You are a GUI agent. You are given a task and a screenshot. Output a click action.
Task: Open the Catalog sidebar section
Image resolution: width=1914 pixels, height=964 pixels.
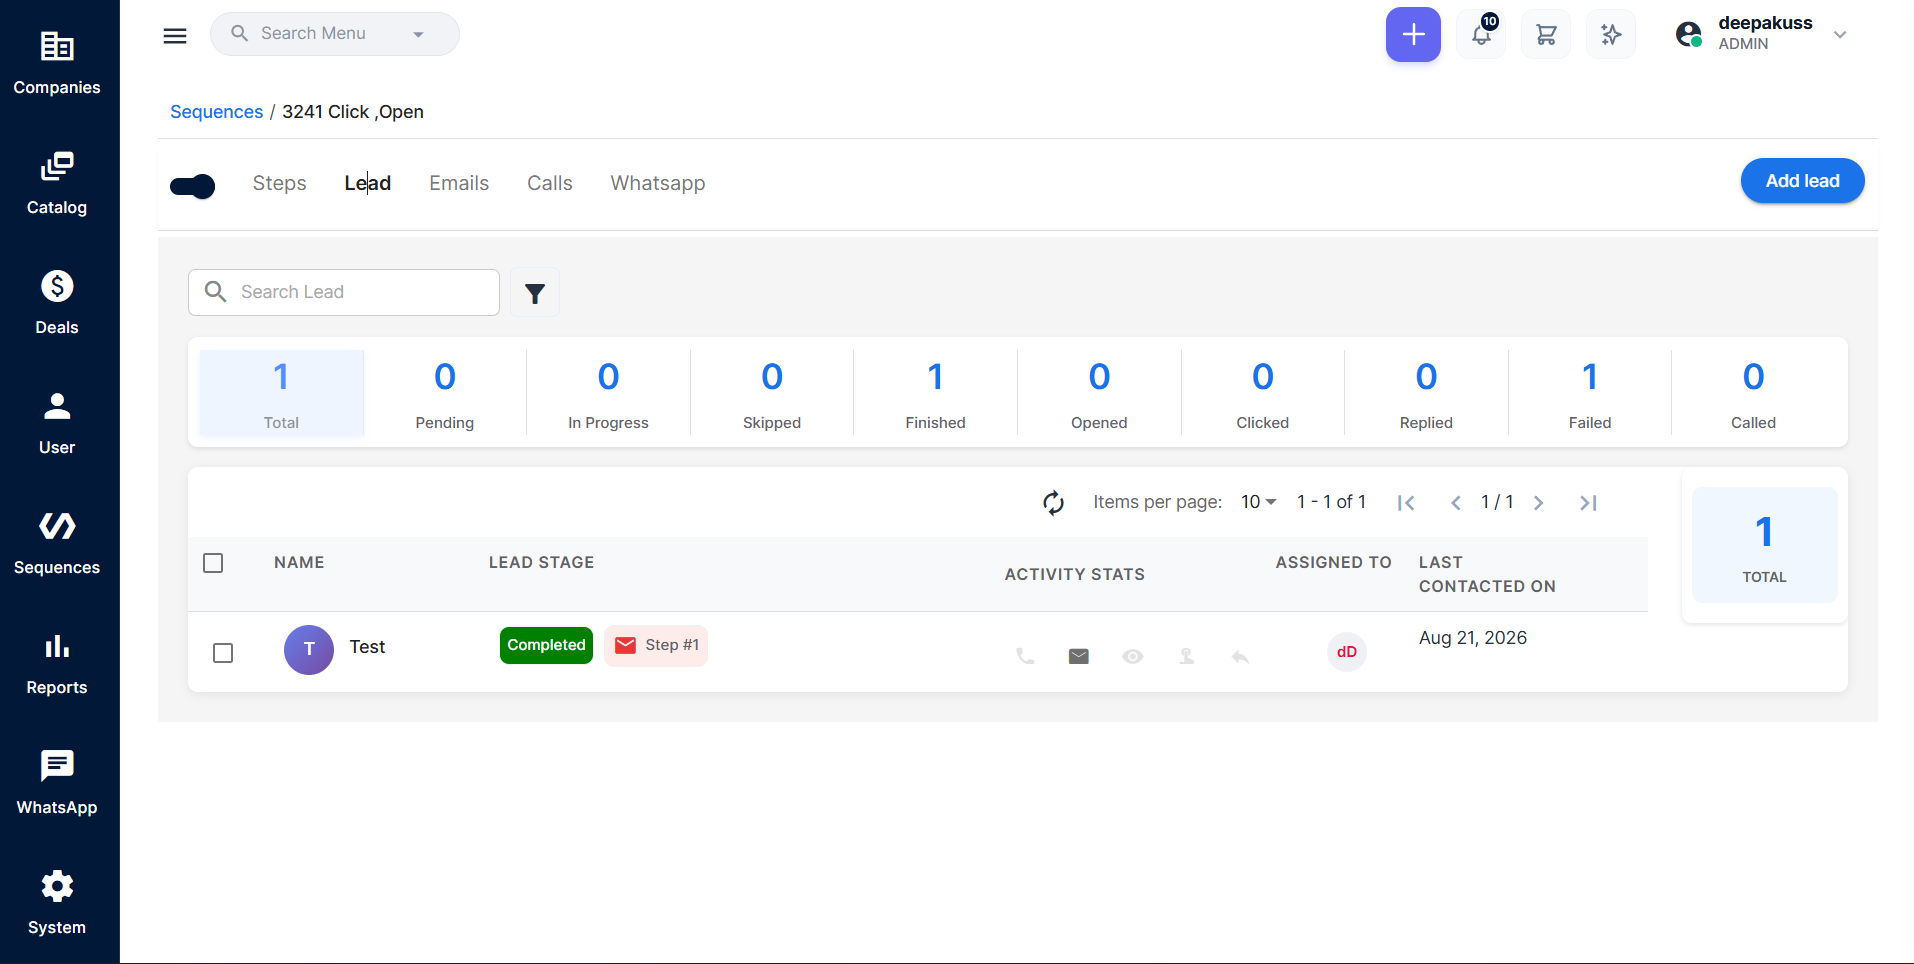coord(57,183)
